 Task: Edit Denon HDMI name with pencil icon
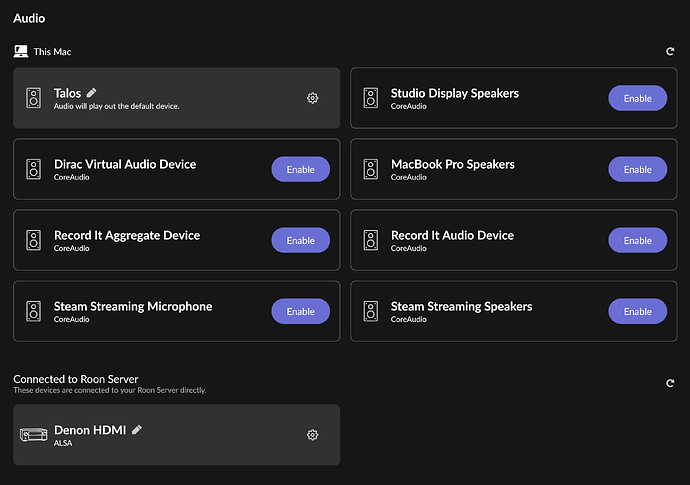[x=137, y=430]
